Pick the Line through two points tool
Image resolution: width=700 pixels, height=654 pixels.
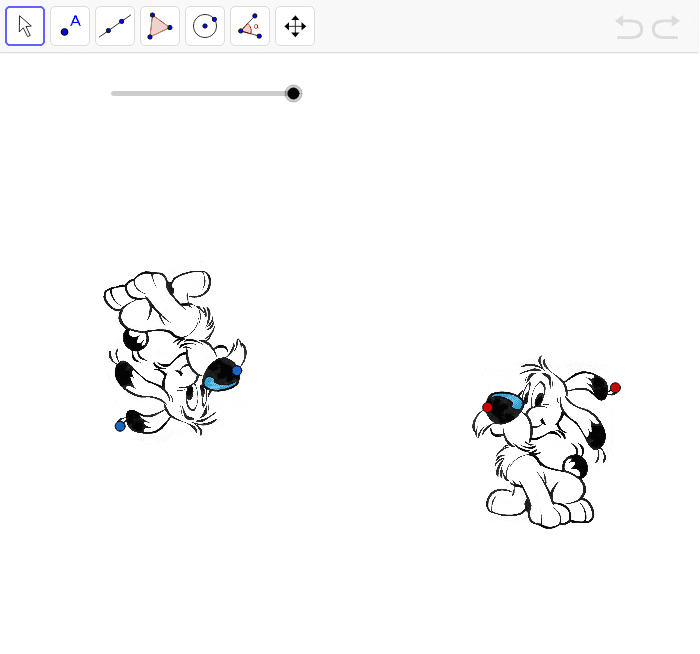pyautogui.click(x=115, y=26)
